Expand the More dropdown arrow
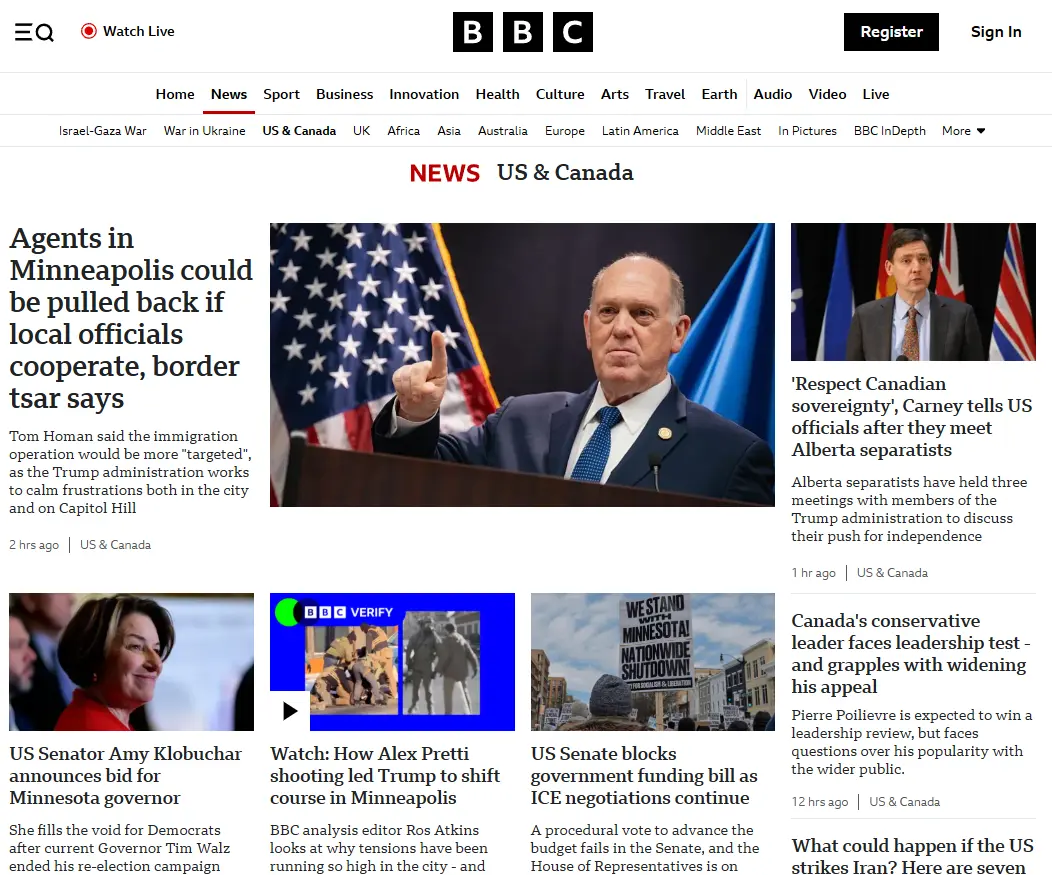The width and height of the screenshot is (1052, 875). pos(981,131)
